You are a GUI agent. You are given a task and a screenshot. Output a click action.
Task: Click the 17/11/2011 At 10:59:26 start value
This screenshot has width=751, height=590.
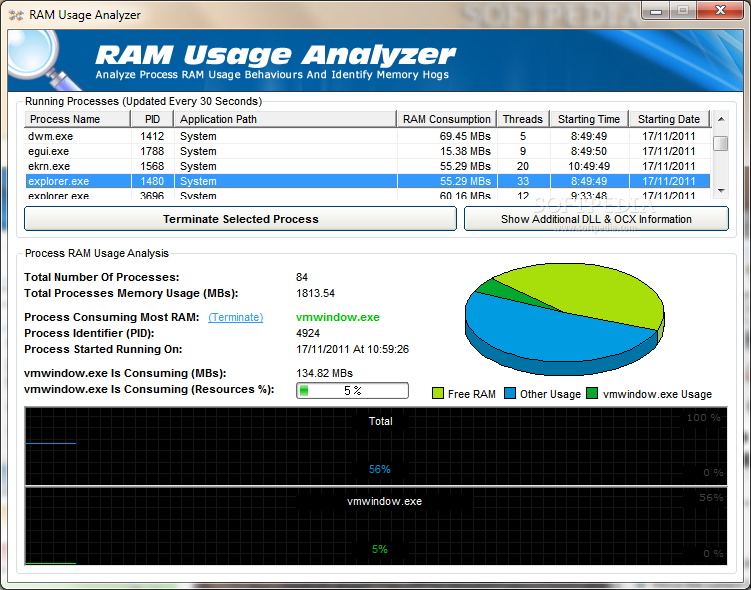(x=353, y=349)
